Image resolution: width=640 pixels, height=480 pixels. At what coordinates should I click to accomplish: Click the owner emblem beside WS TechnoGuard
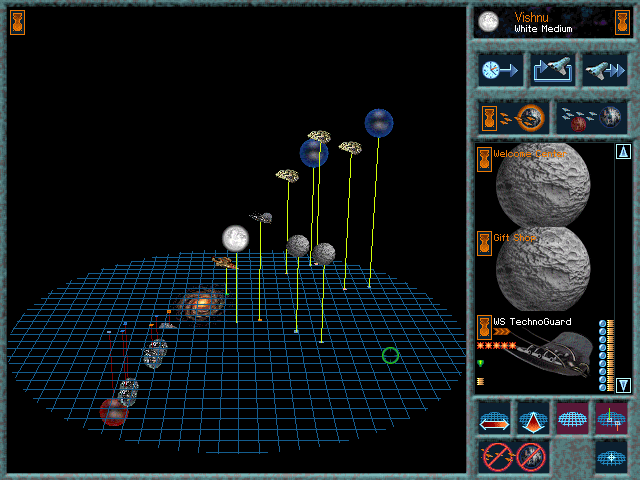point(484,327)
